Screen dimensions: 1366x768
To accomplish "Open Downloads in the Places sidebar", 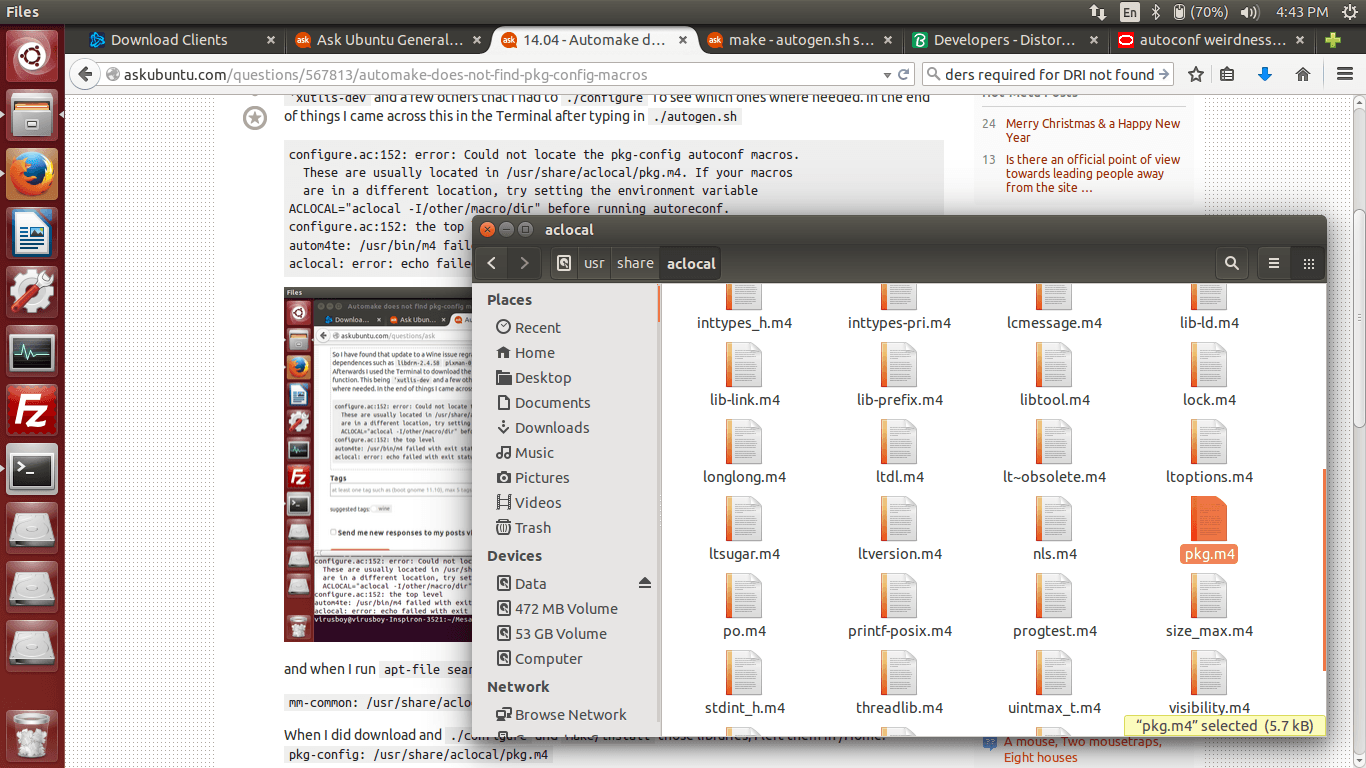I will coord(551,427).
